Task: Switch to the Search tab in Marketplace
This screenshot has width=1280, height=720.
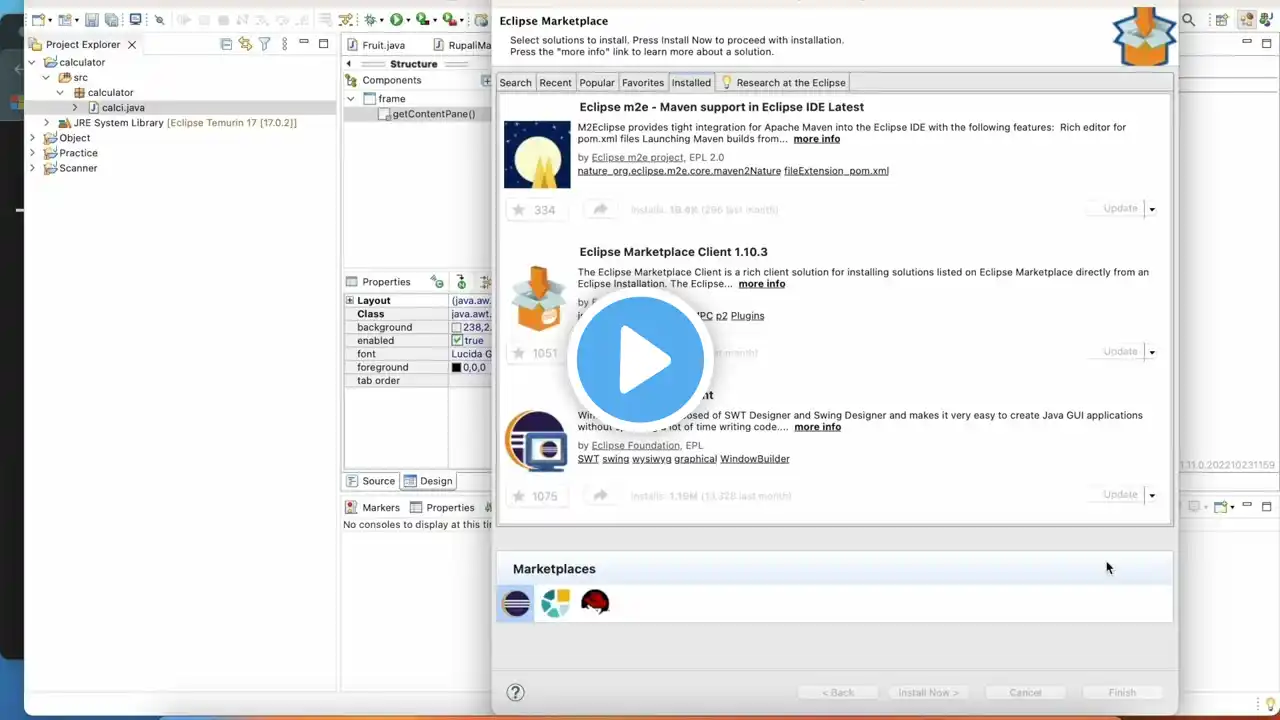Action: (x=515, y=83)
